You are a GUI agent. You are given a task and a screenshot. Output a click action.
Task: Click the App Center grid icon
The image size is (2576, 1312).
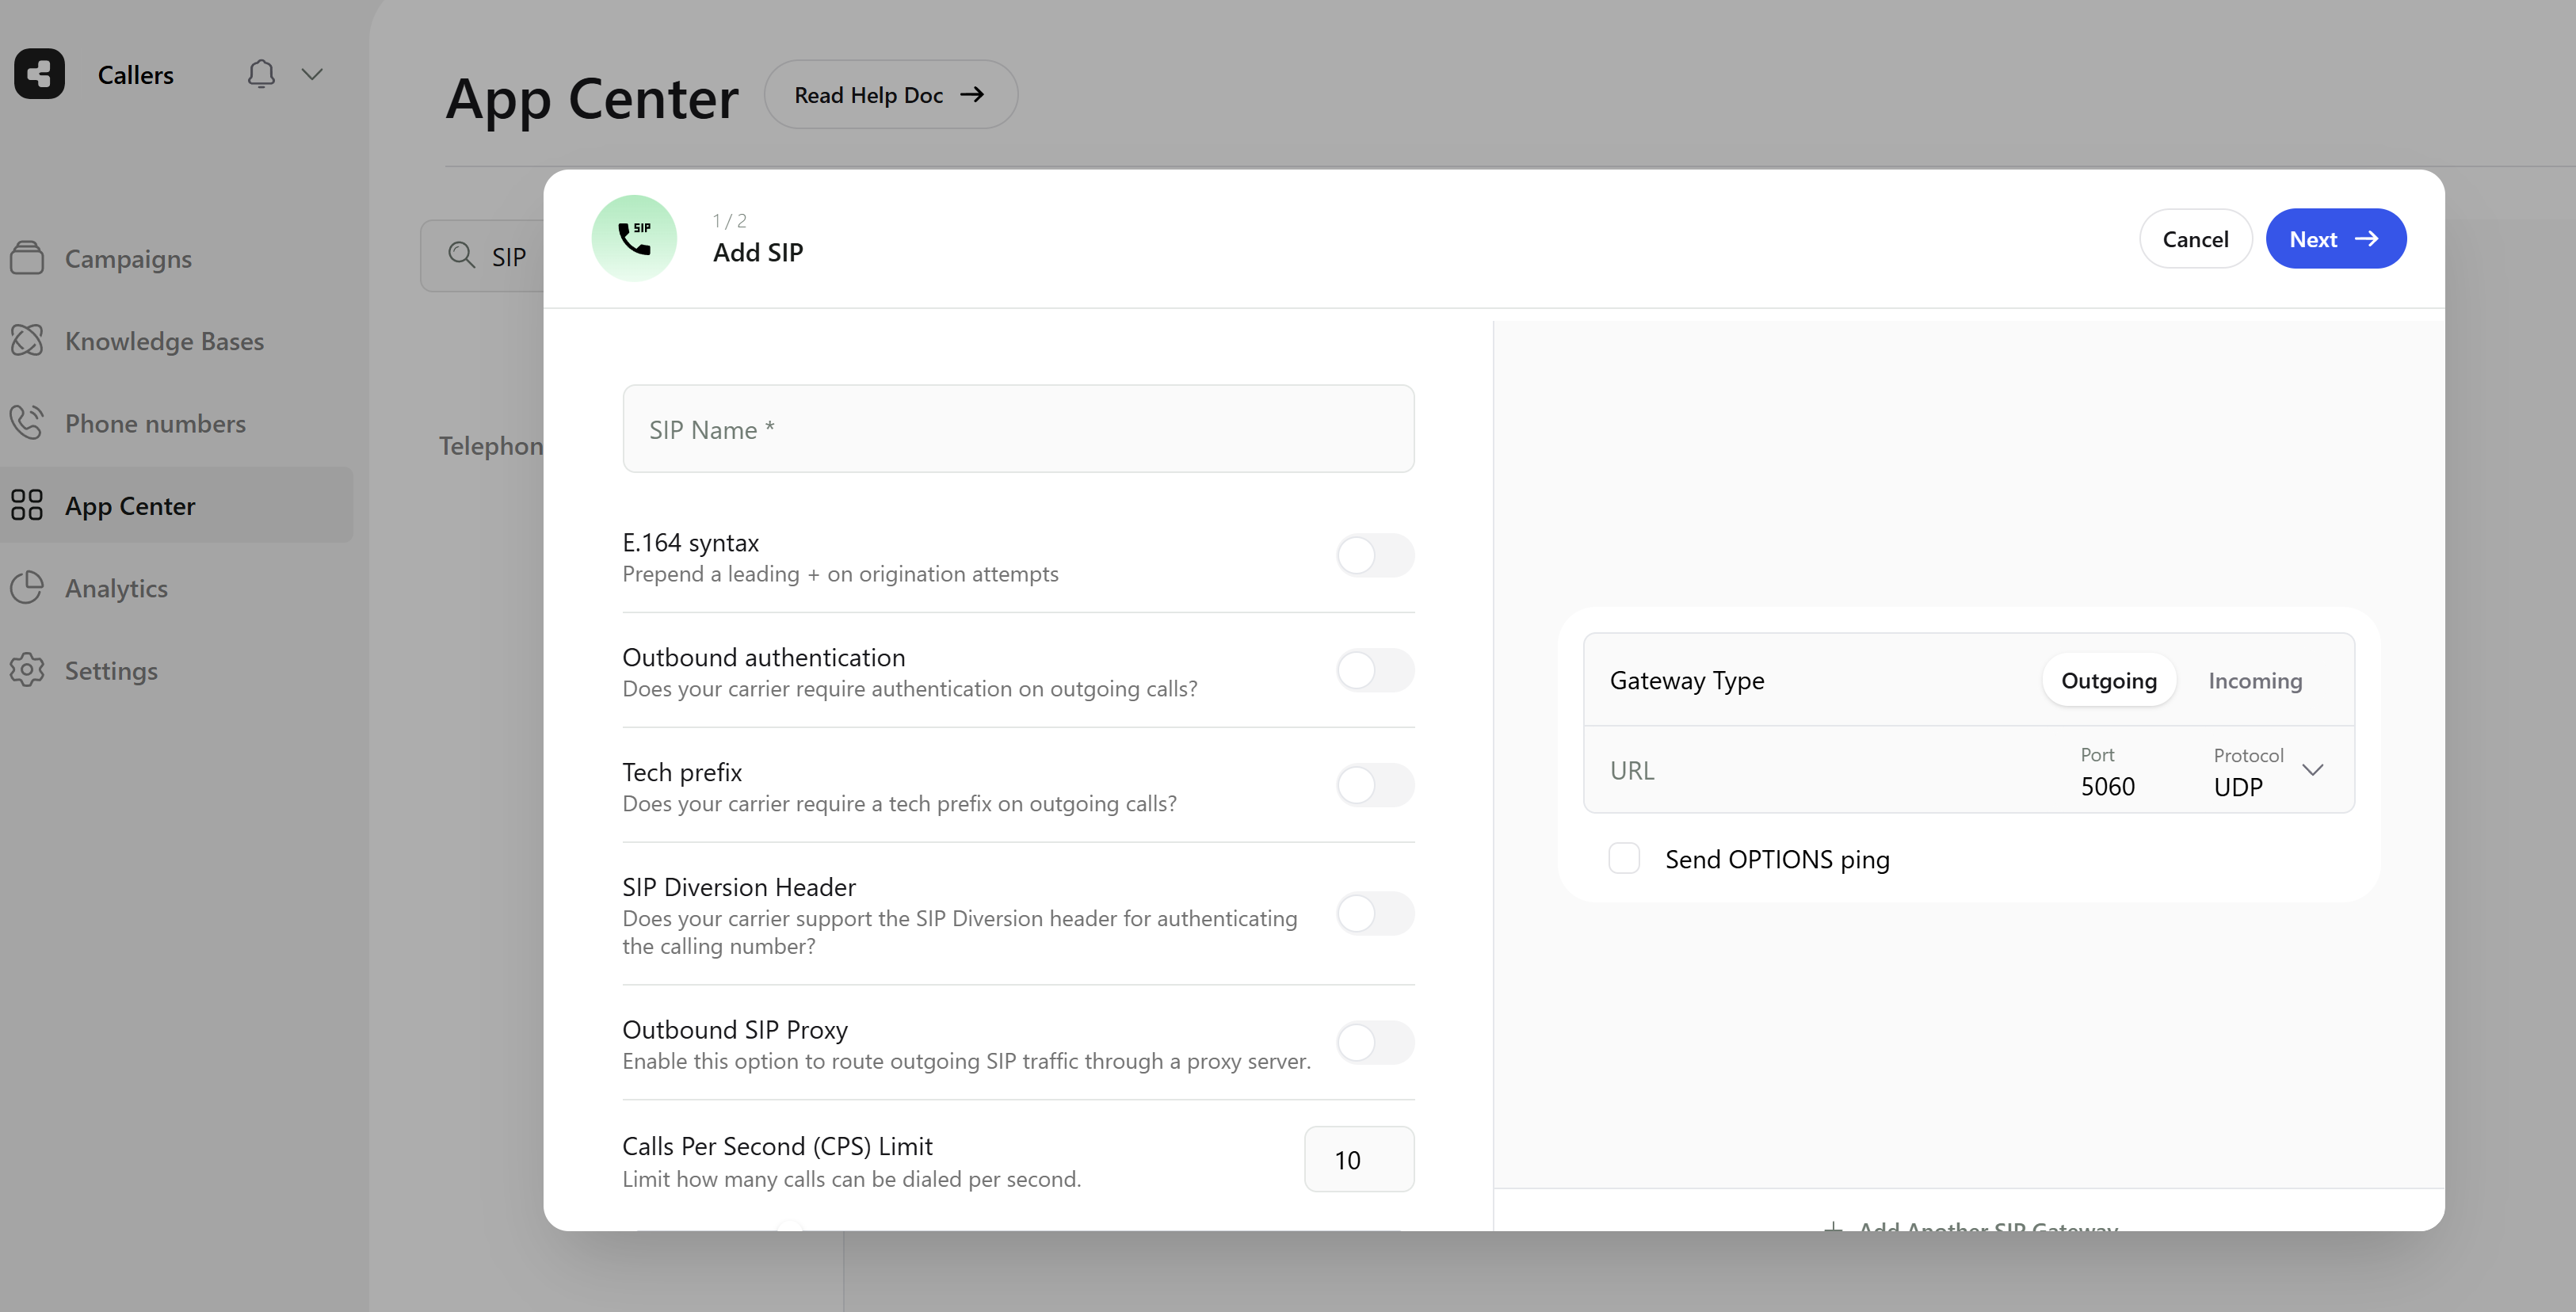point(27,505)
